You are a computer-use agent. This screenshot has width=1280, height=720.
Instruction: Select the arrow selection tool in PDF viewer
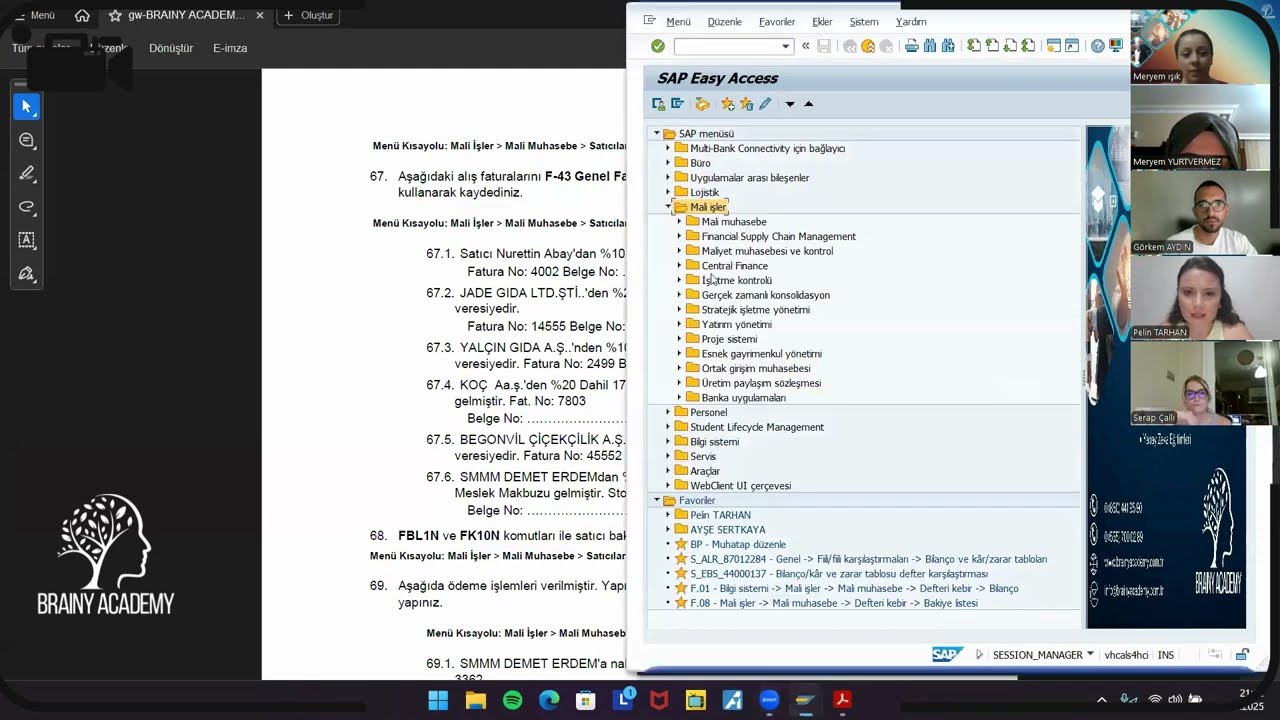27,106
